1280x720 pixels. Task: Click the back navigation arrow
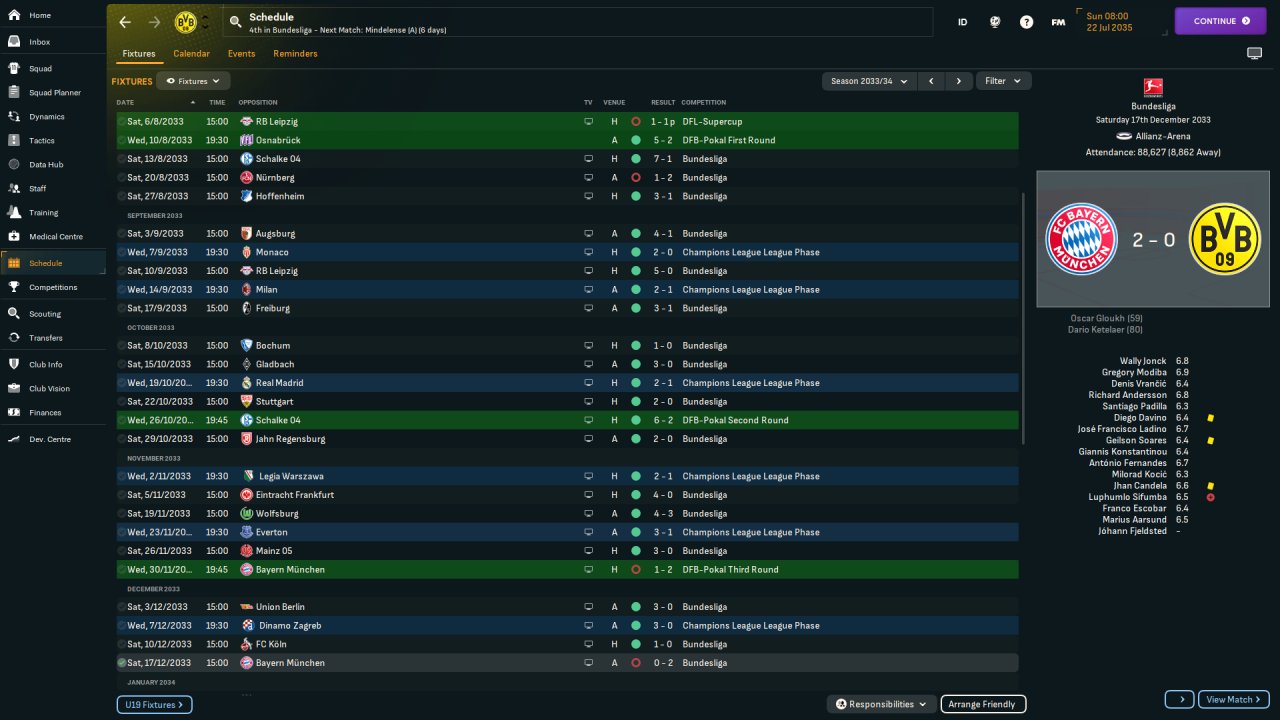(x=125, y=21)
